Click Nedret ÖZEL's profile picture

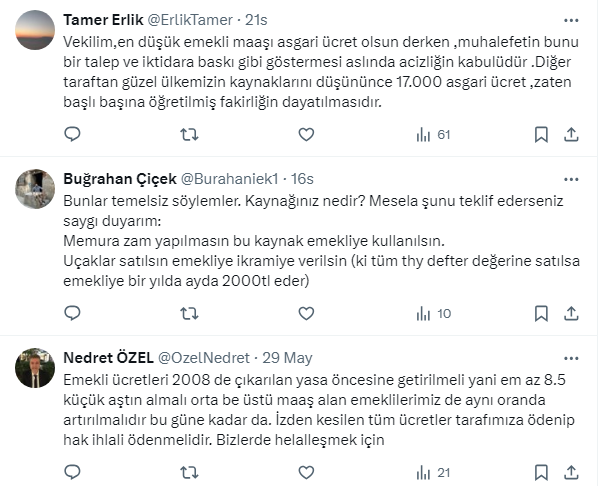click(x=35, y=368)
